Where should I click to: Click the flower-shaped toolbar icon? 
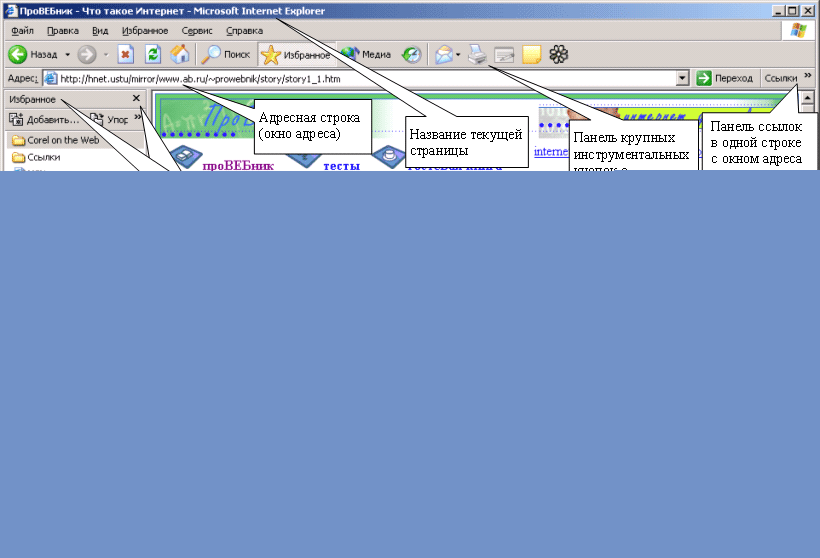point(559,54)
